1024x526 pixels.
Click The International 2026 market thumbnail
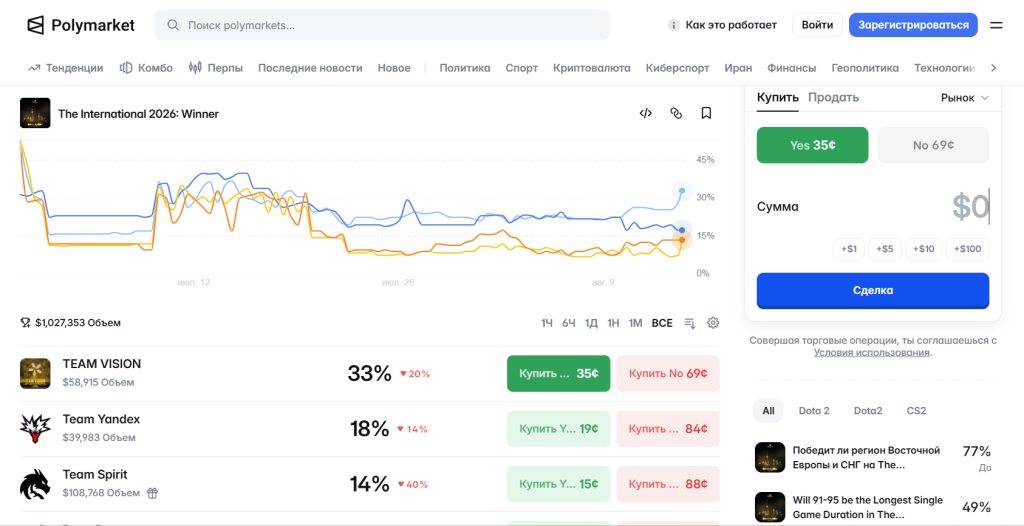[x=35, y=112]
